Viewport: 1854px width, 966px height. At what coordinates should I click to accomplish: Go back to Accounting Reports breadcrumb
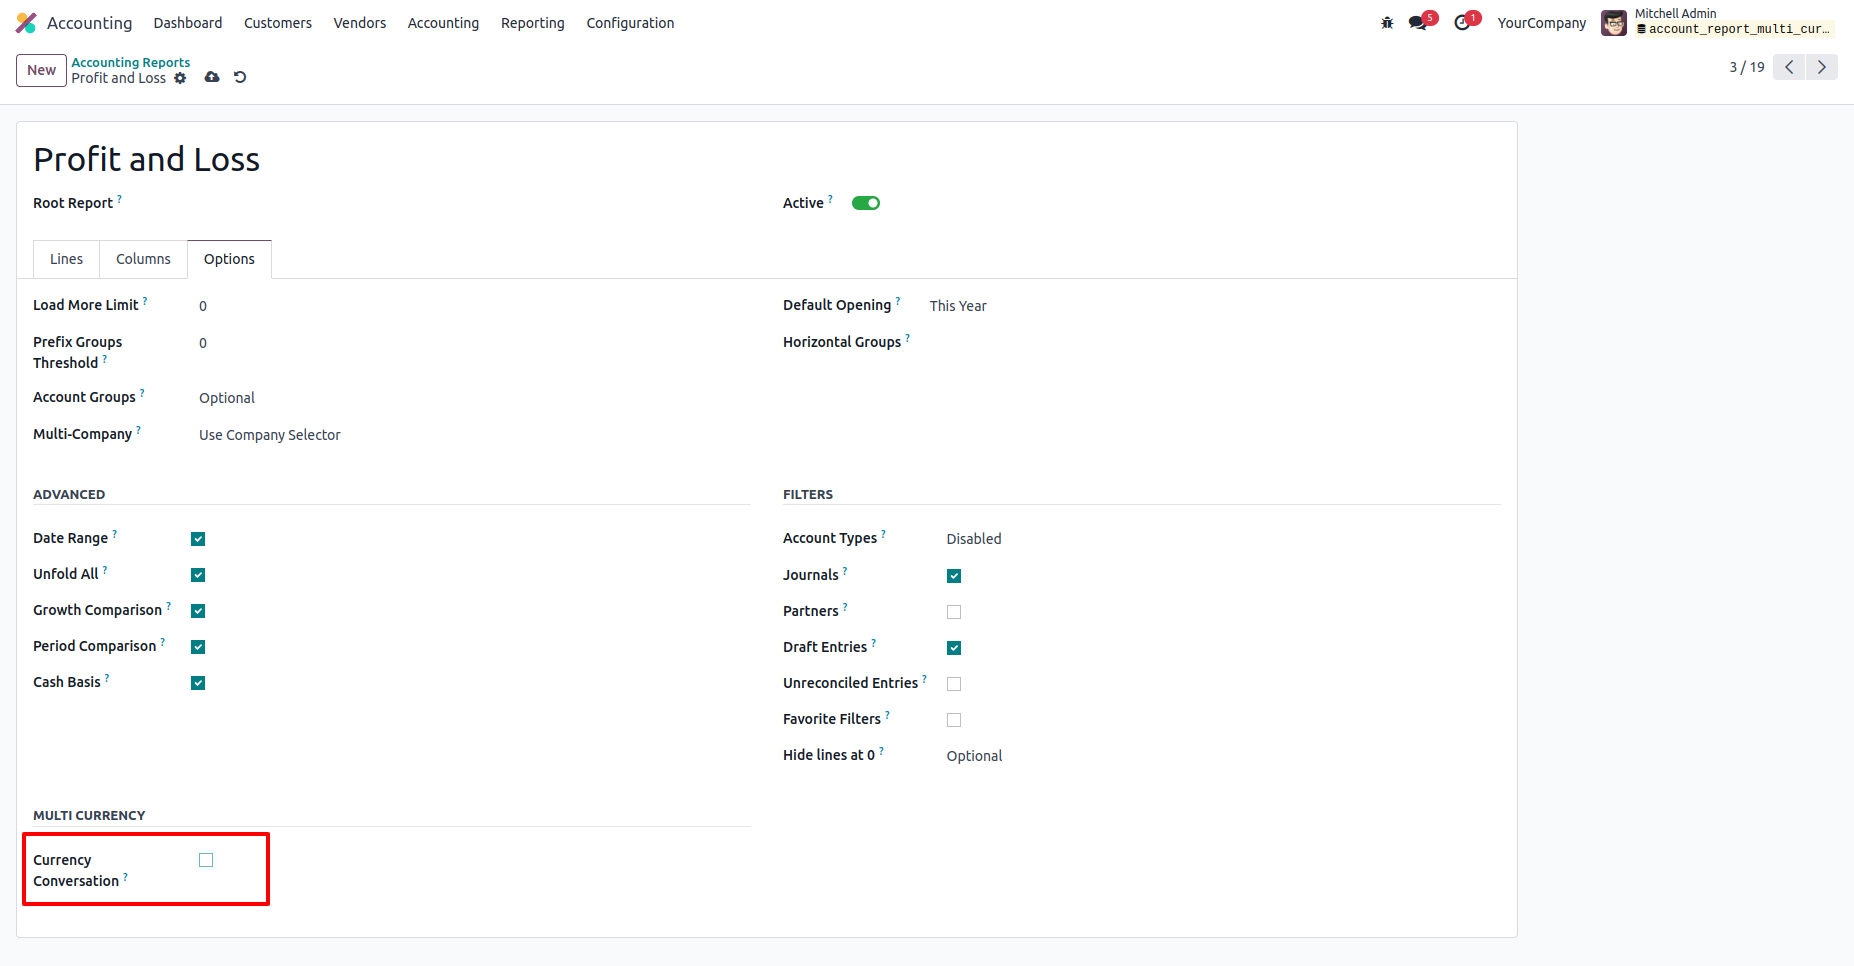[x=131, y=62]
